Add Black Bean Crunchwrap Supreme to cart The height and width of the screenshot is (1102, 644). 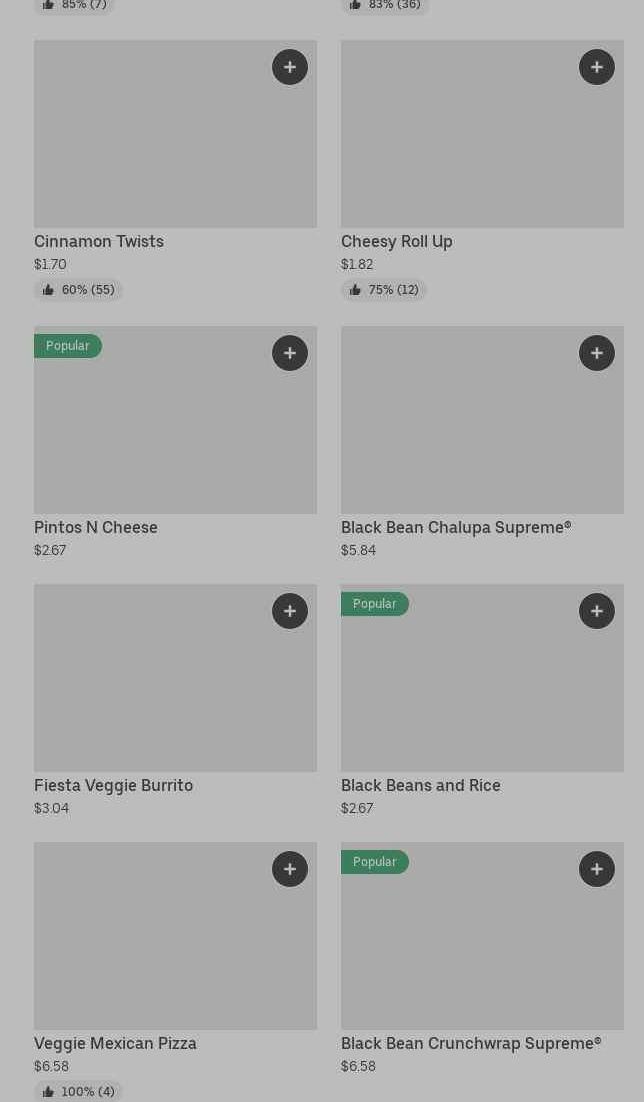[x=597, y=869]
